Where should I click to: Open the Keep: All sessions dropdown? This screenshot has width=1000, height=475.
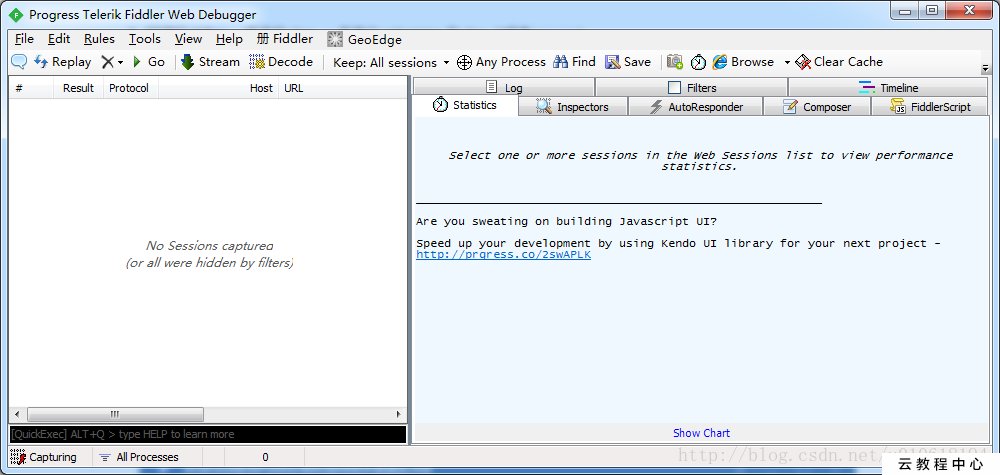tap(391, 62)
